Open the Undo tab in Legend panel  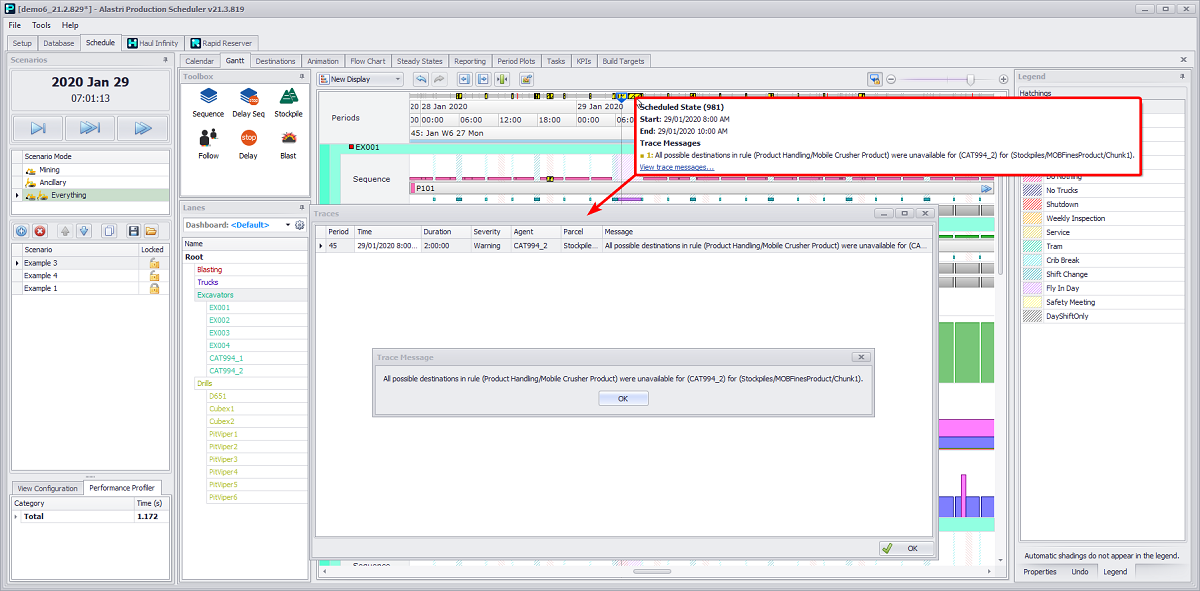click(x=1080, y=571)
